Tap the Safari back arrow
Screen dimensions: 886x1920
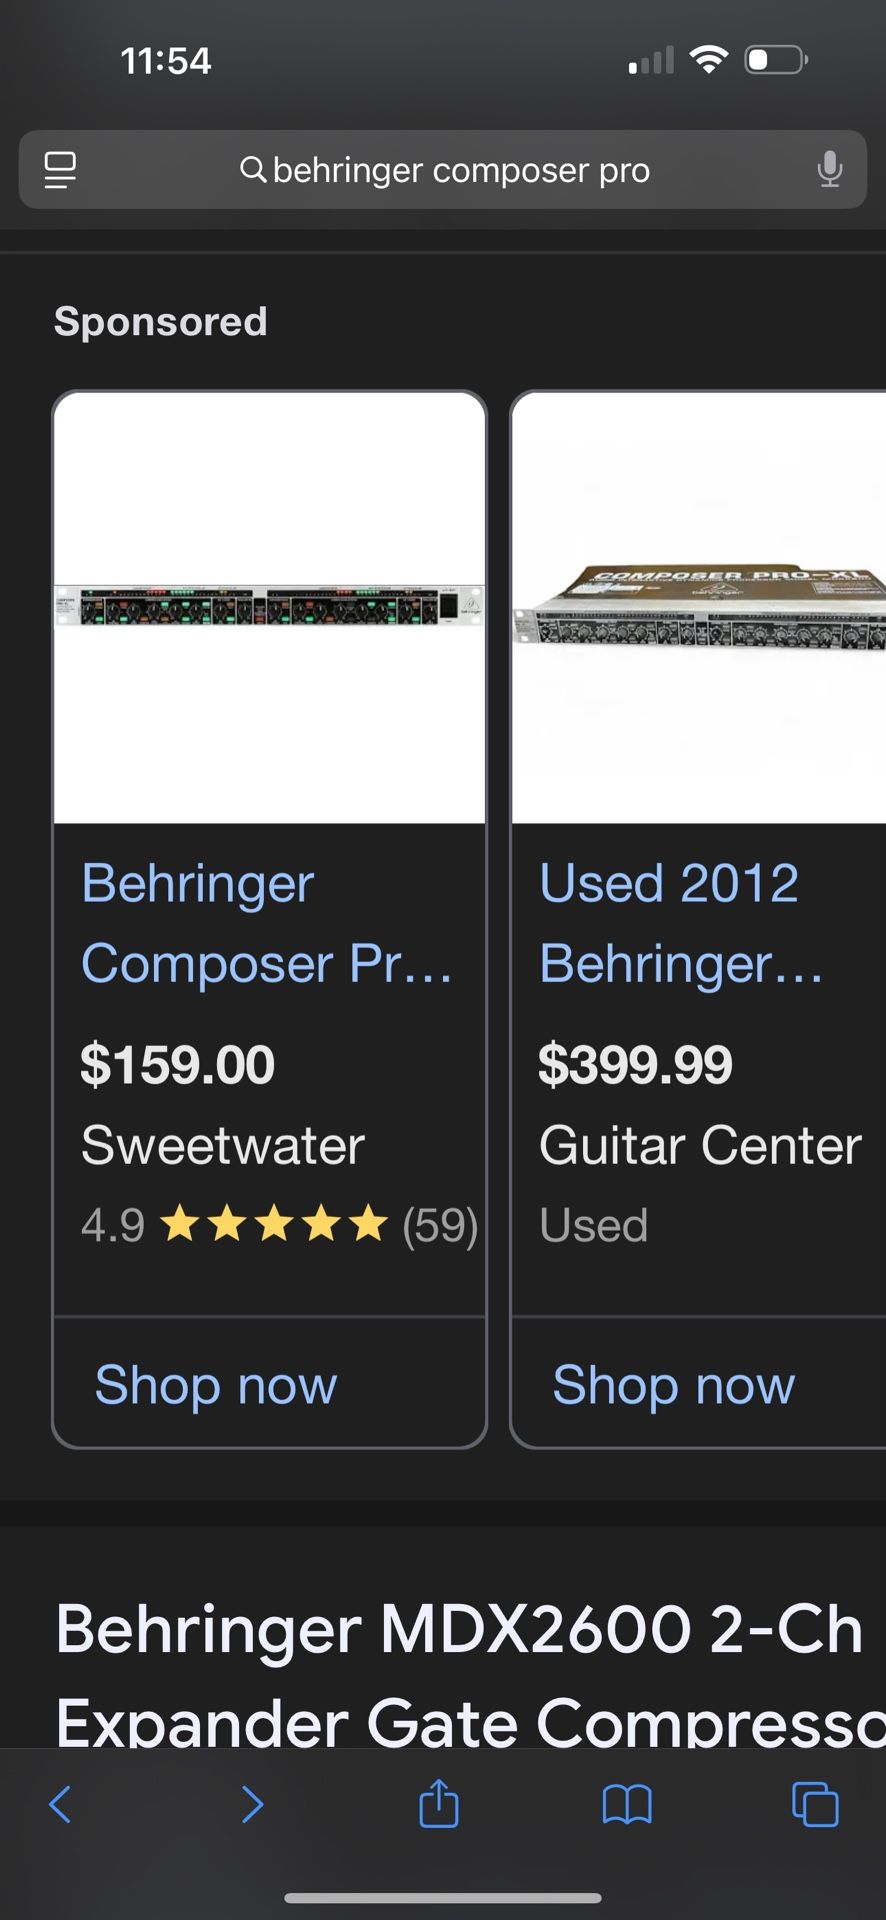[x=60, y=1805]
